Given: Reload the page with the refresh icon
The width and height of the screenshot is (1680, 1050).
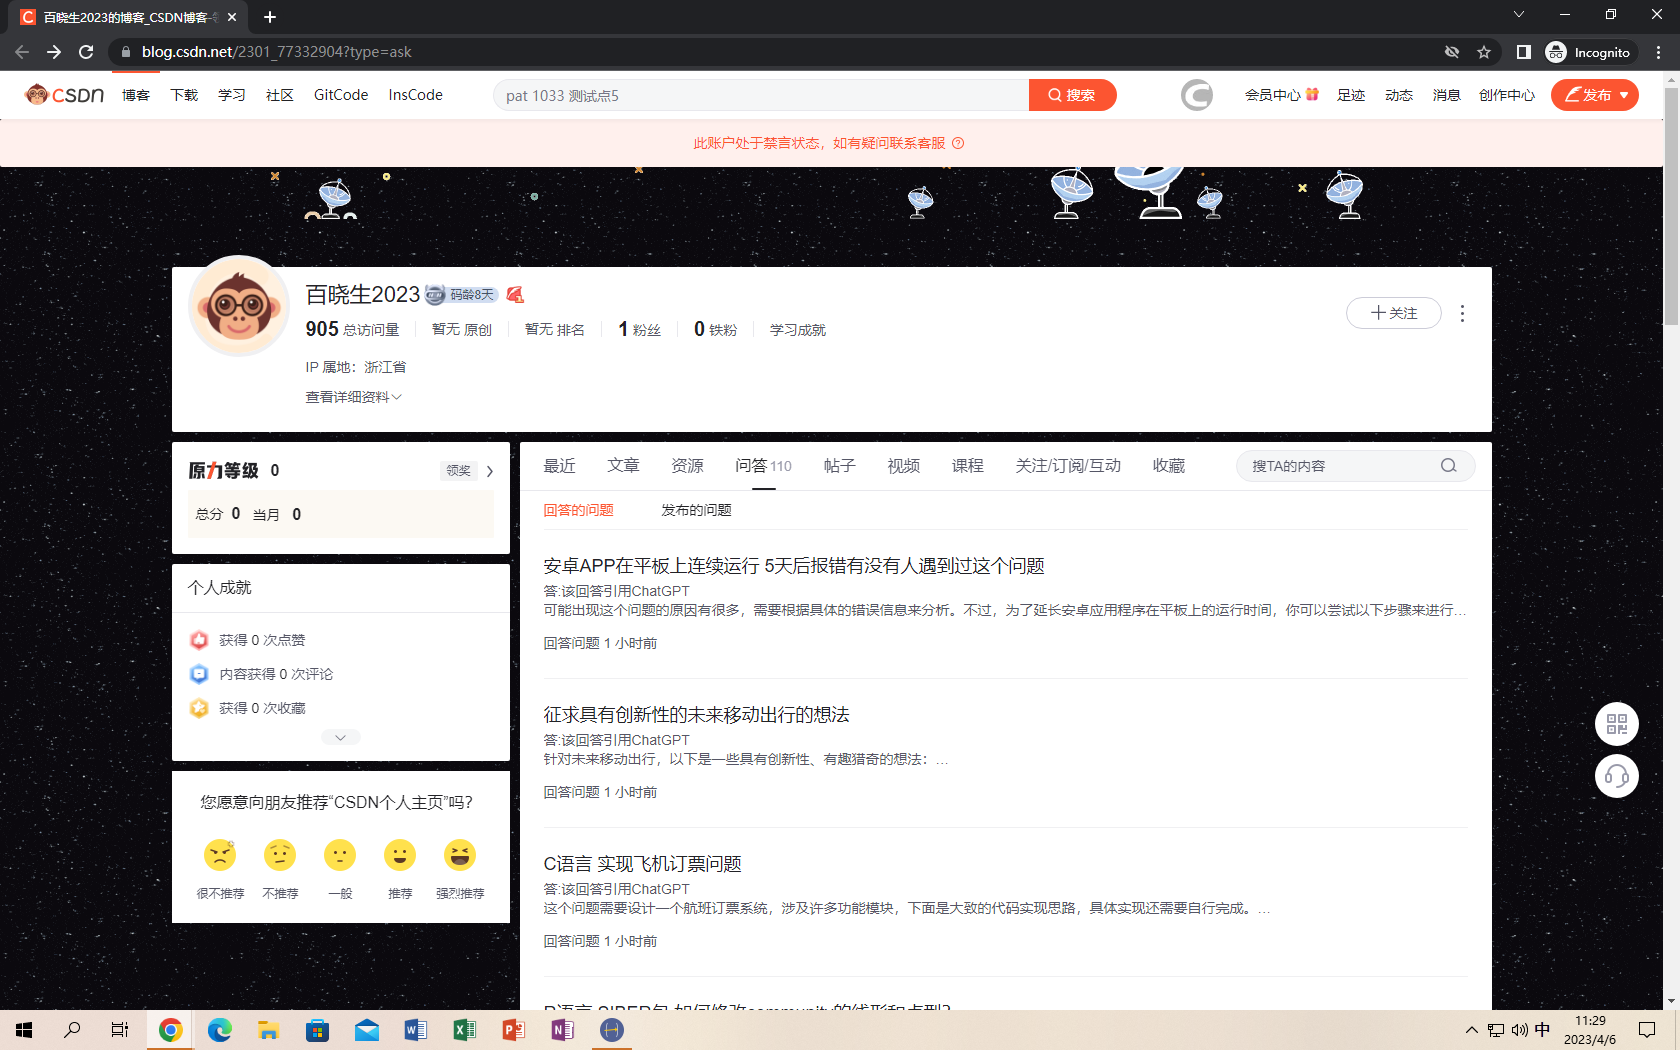Looking at the screenshot, I should [86, 52].
